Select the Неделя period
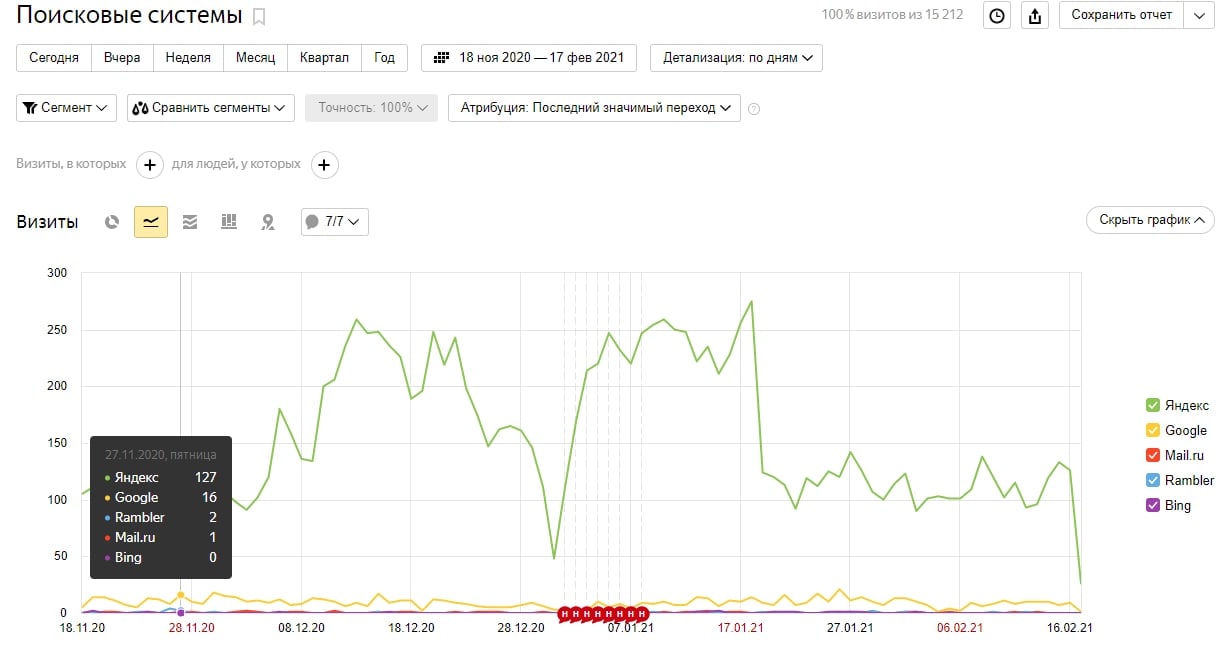The width and height of the screenshot is (1225, 660). coord(188,58)
